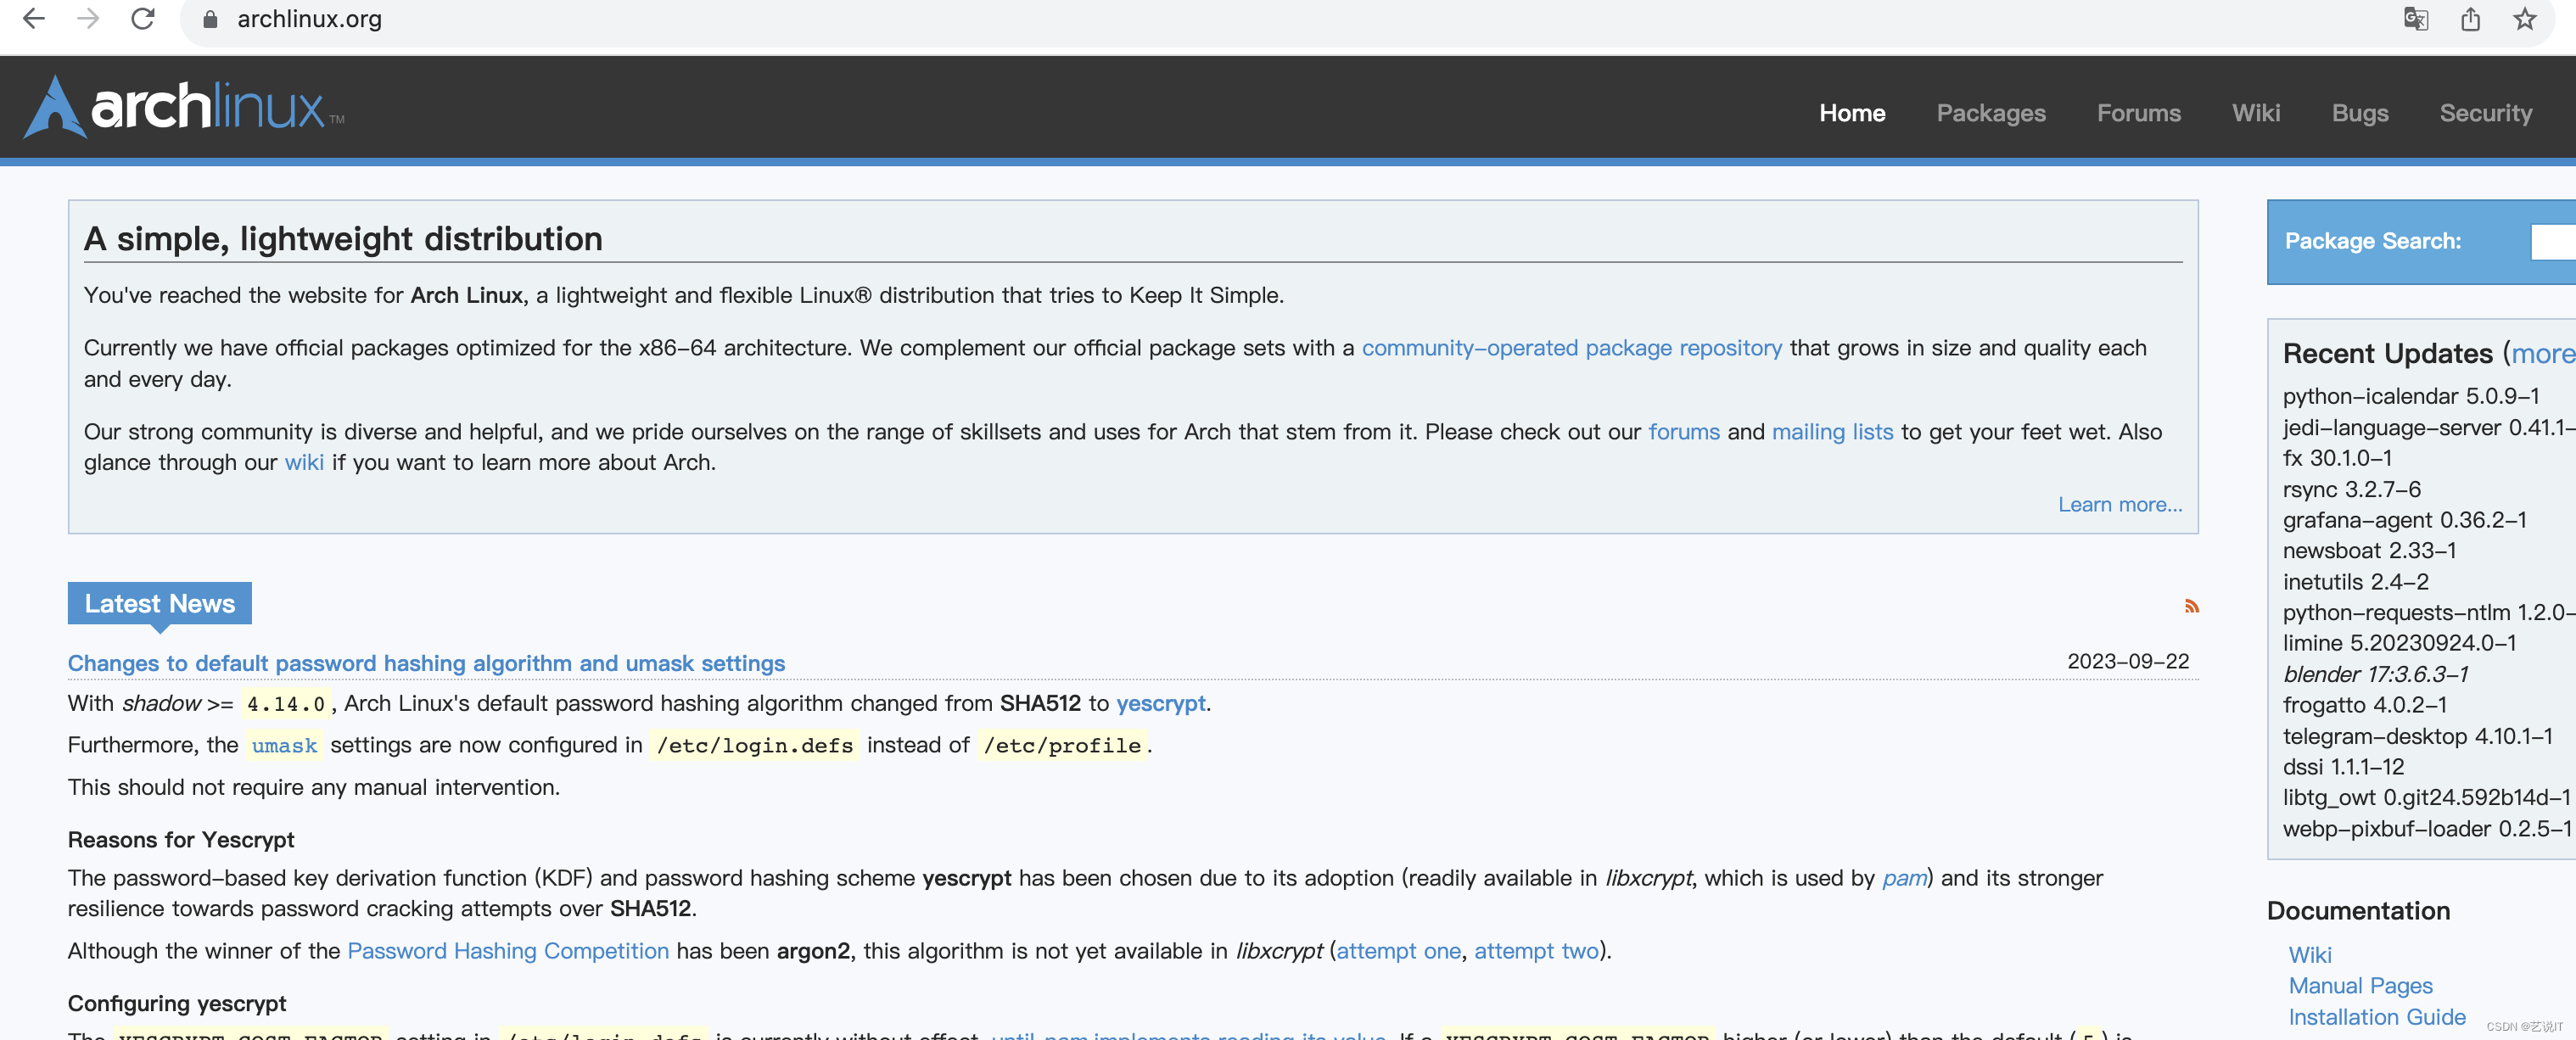
Task: Click the browser back arrow
Action: pyautogui.click(x=33, y=19)
